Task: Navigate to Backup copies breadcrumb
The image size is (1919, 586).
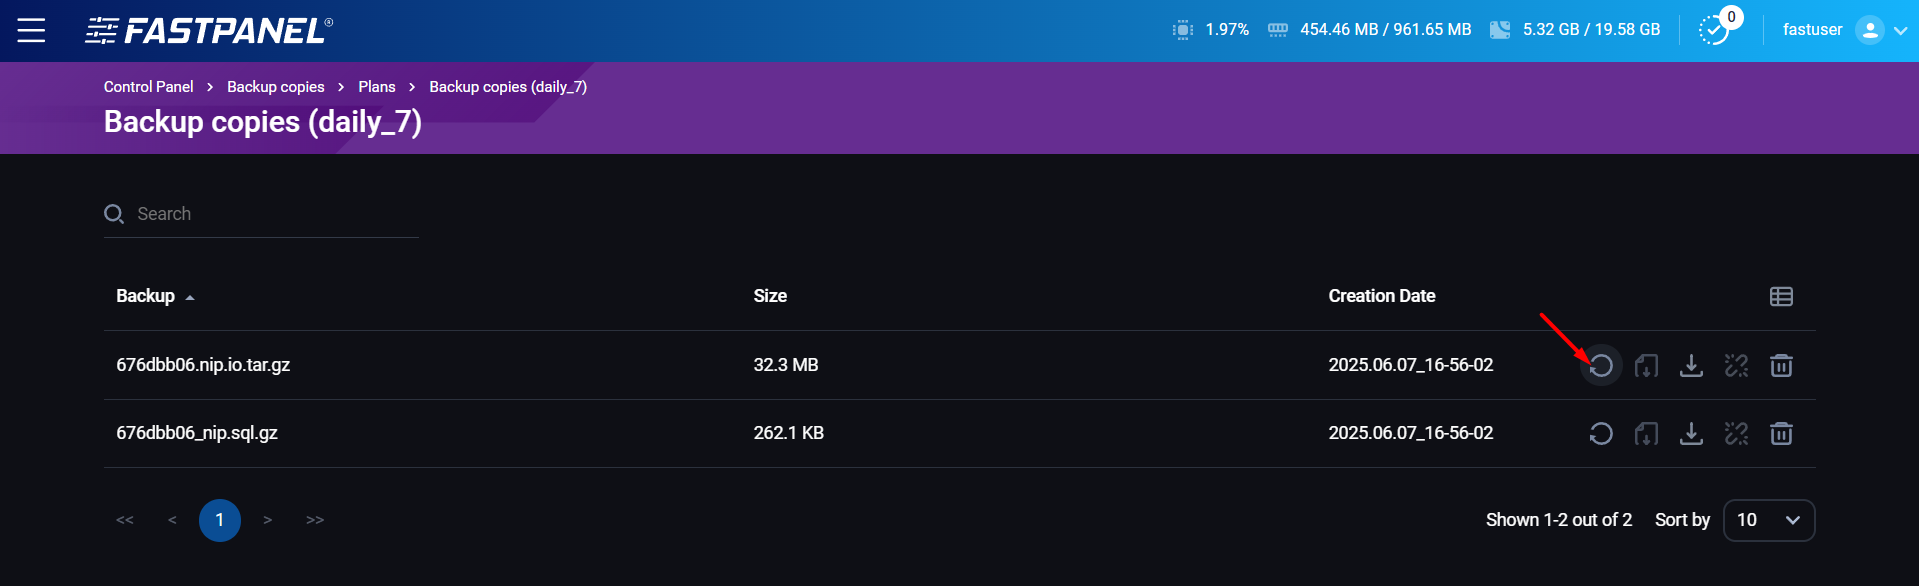Action: tap(275, 87)
